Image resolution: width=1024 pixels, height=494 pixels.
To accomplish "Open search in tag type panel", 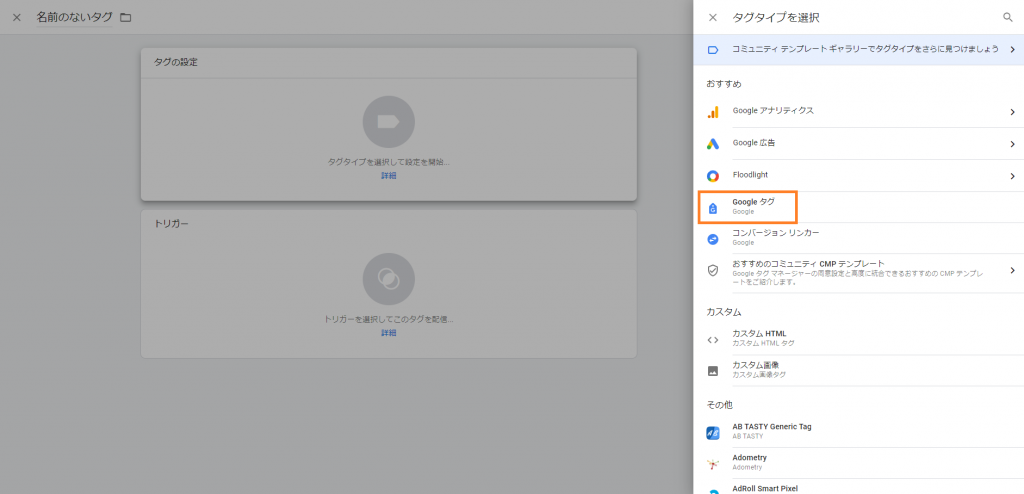I will (1008, 18).
